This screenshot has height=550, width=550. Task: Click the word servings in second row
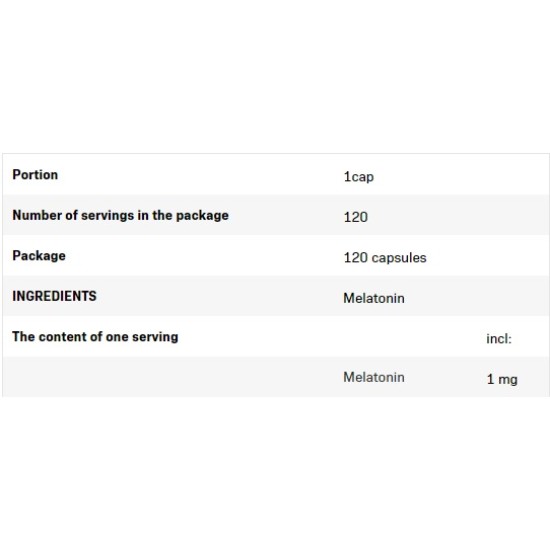tap(108, 216)
